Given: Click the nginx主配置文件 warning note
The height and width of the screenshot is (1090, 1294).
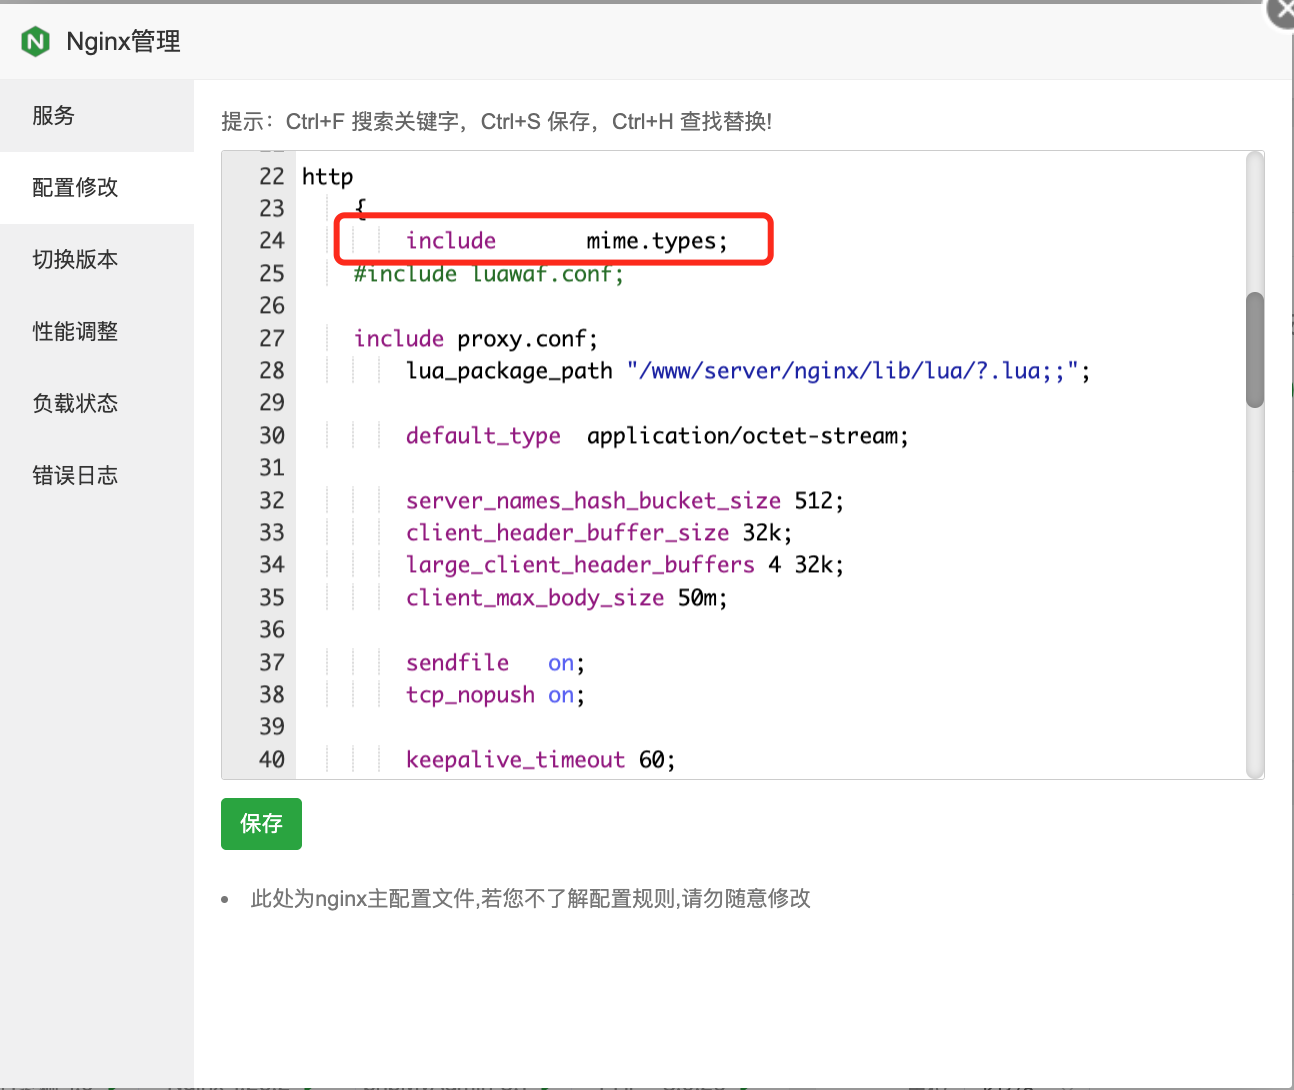Looking at the screenshot, I should point(530,899).
